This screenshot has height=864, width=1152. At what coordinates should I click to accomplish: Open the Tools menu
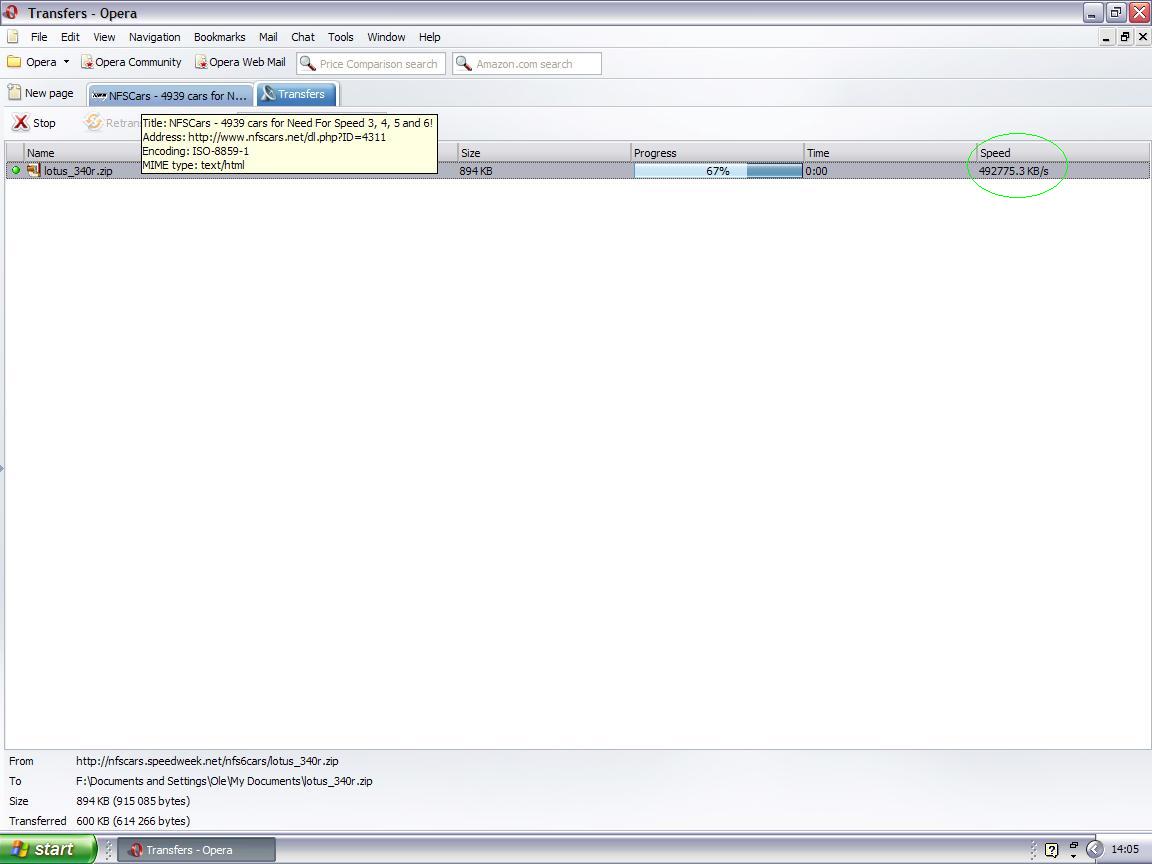point(340,37)
